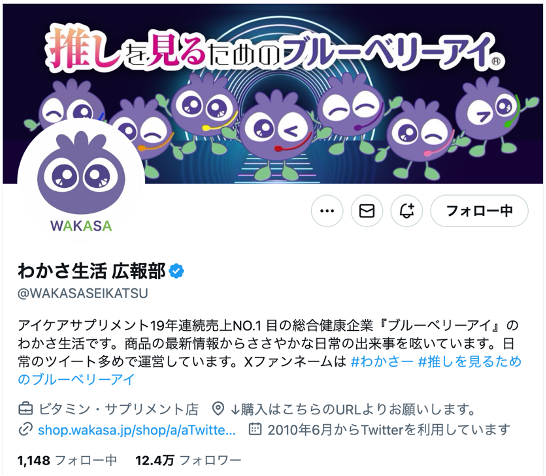Click the briefcase category icon
546x476 pixels.
point(25,409)
